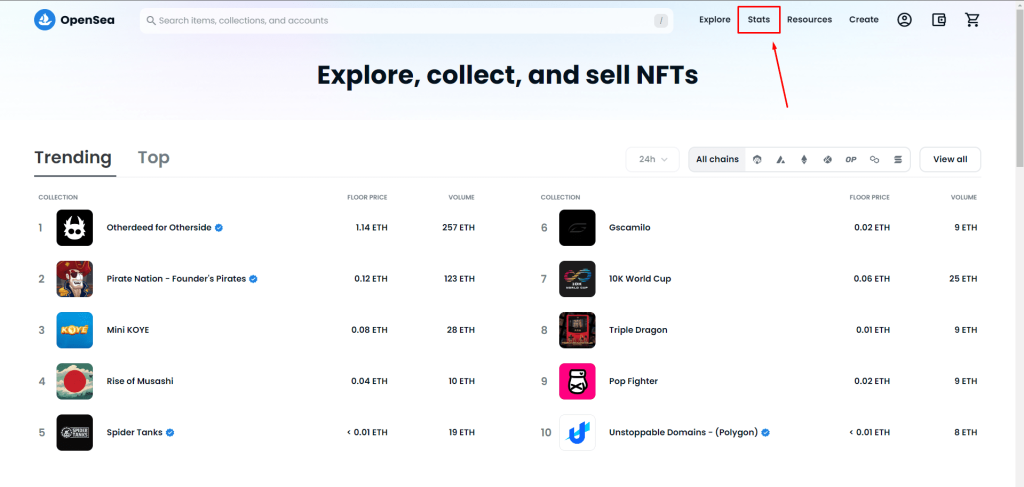Open Otherdeed for Otherside thumbnail
This screenshot has width=1024, height=487.
point(74,227)
